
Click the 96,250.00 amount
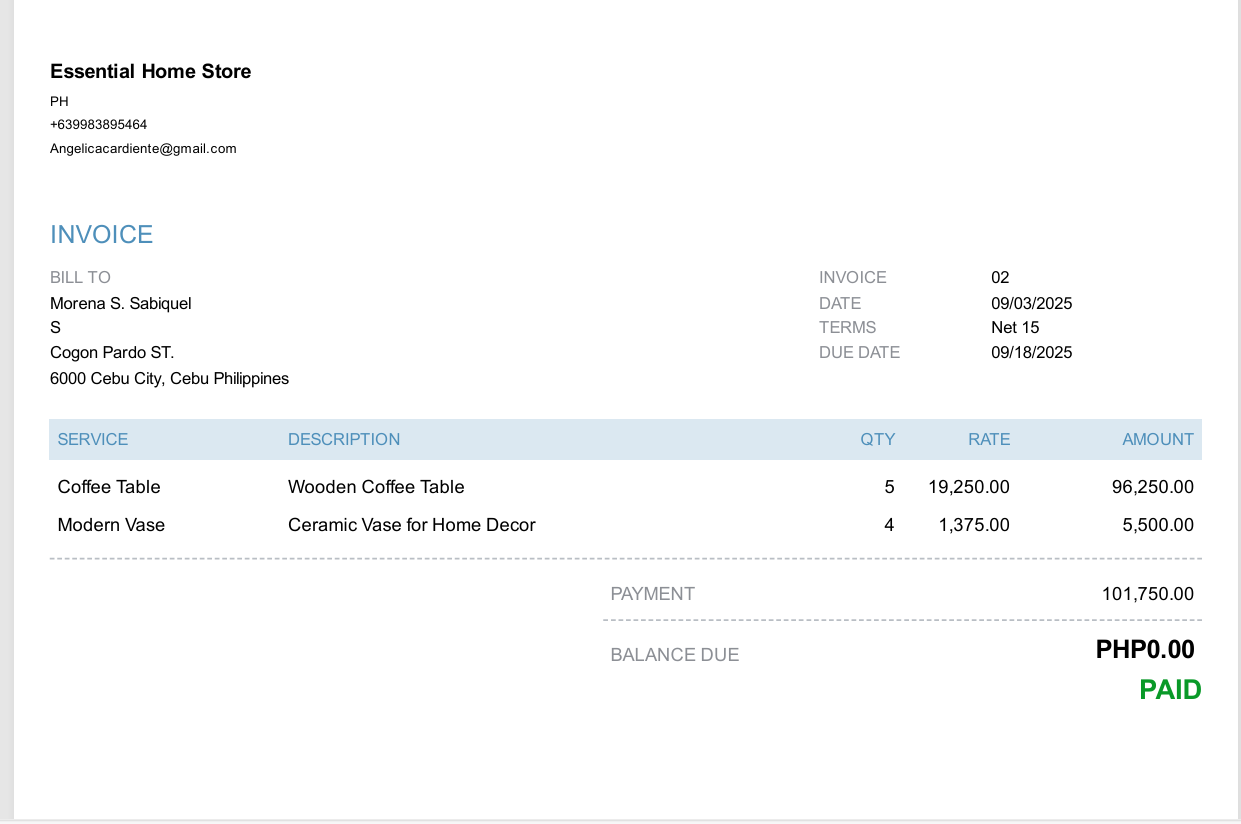(1152, 487)
